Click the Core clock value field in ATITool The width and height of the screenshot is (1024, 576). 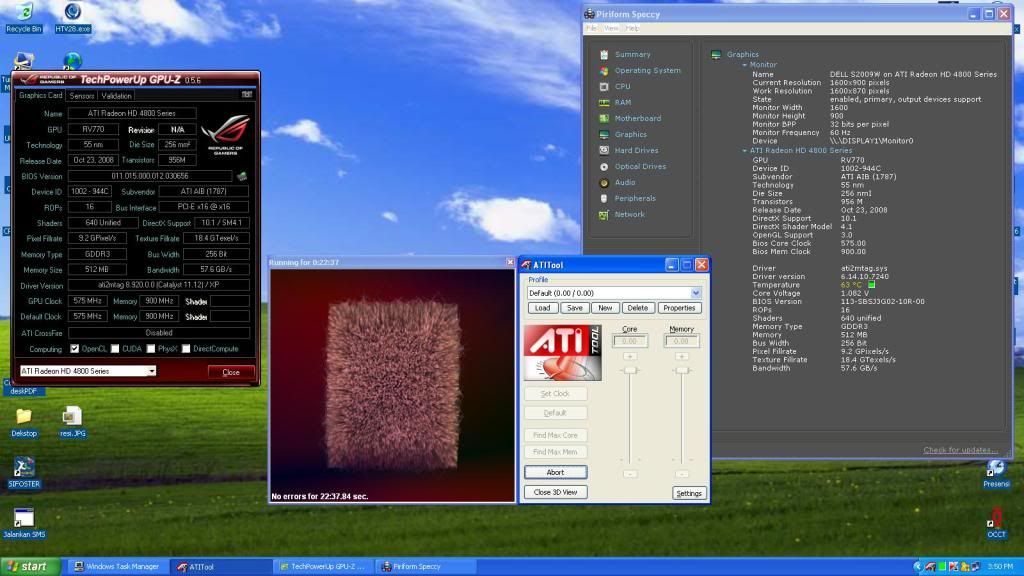[x=630, y=341]
